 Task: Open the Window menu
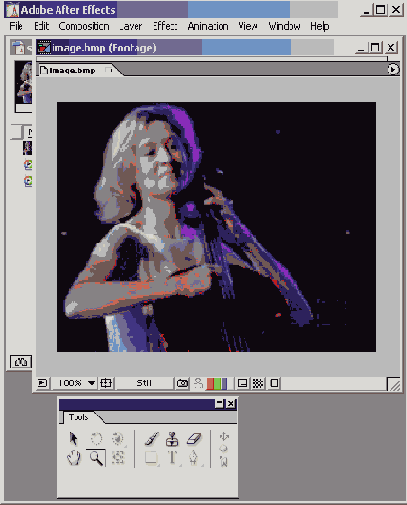[x=284, y=26]
